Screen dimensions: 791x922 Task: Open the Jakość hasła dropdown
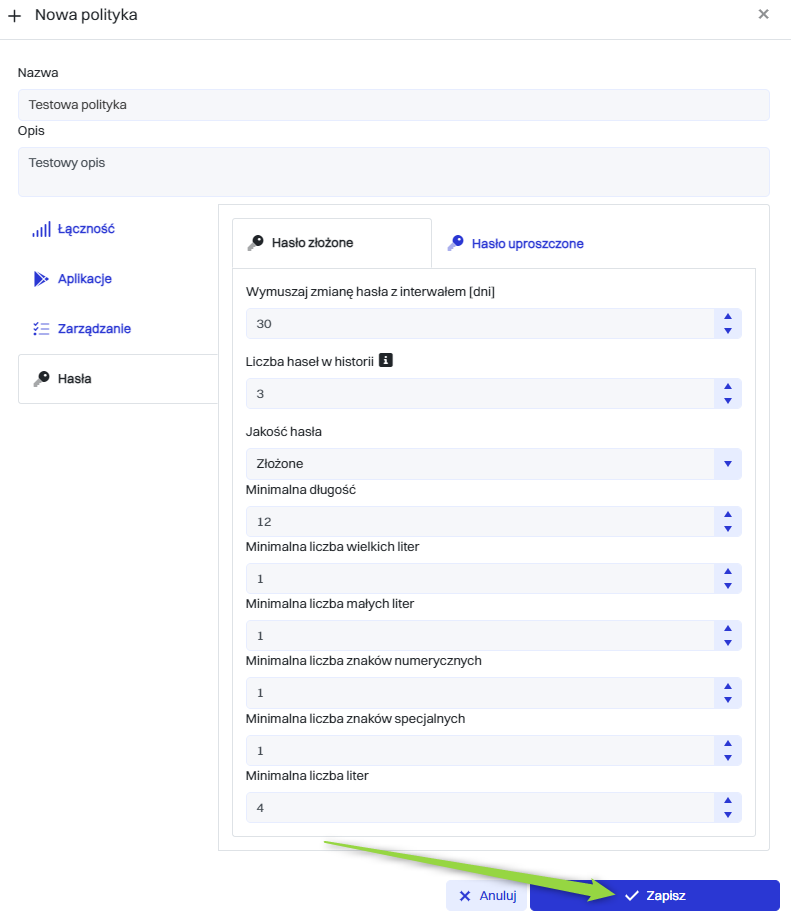pos(727,464)
